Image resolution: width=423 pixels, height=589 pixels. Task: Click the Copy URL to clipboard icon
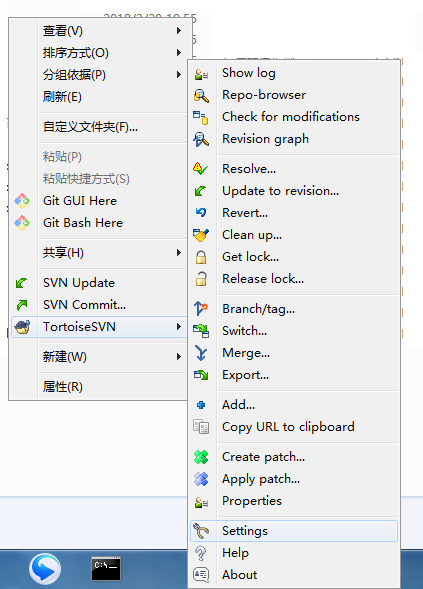click(201, 427)
